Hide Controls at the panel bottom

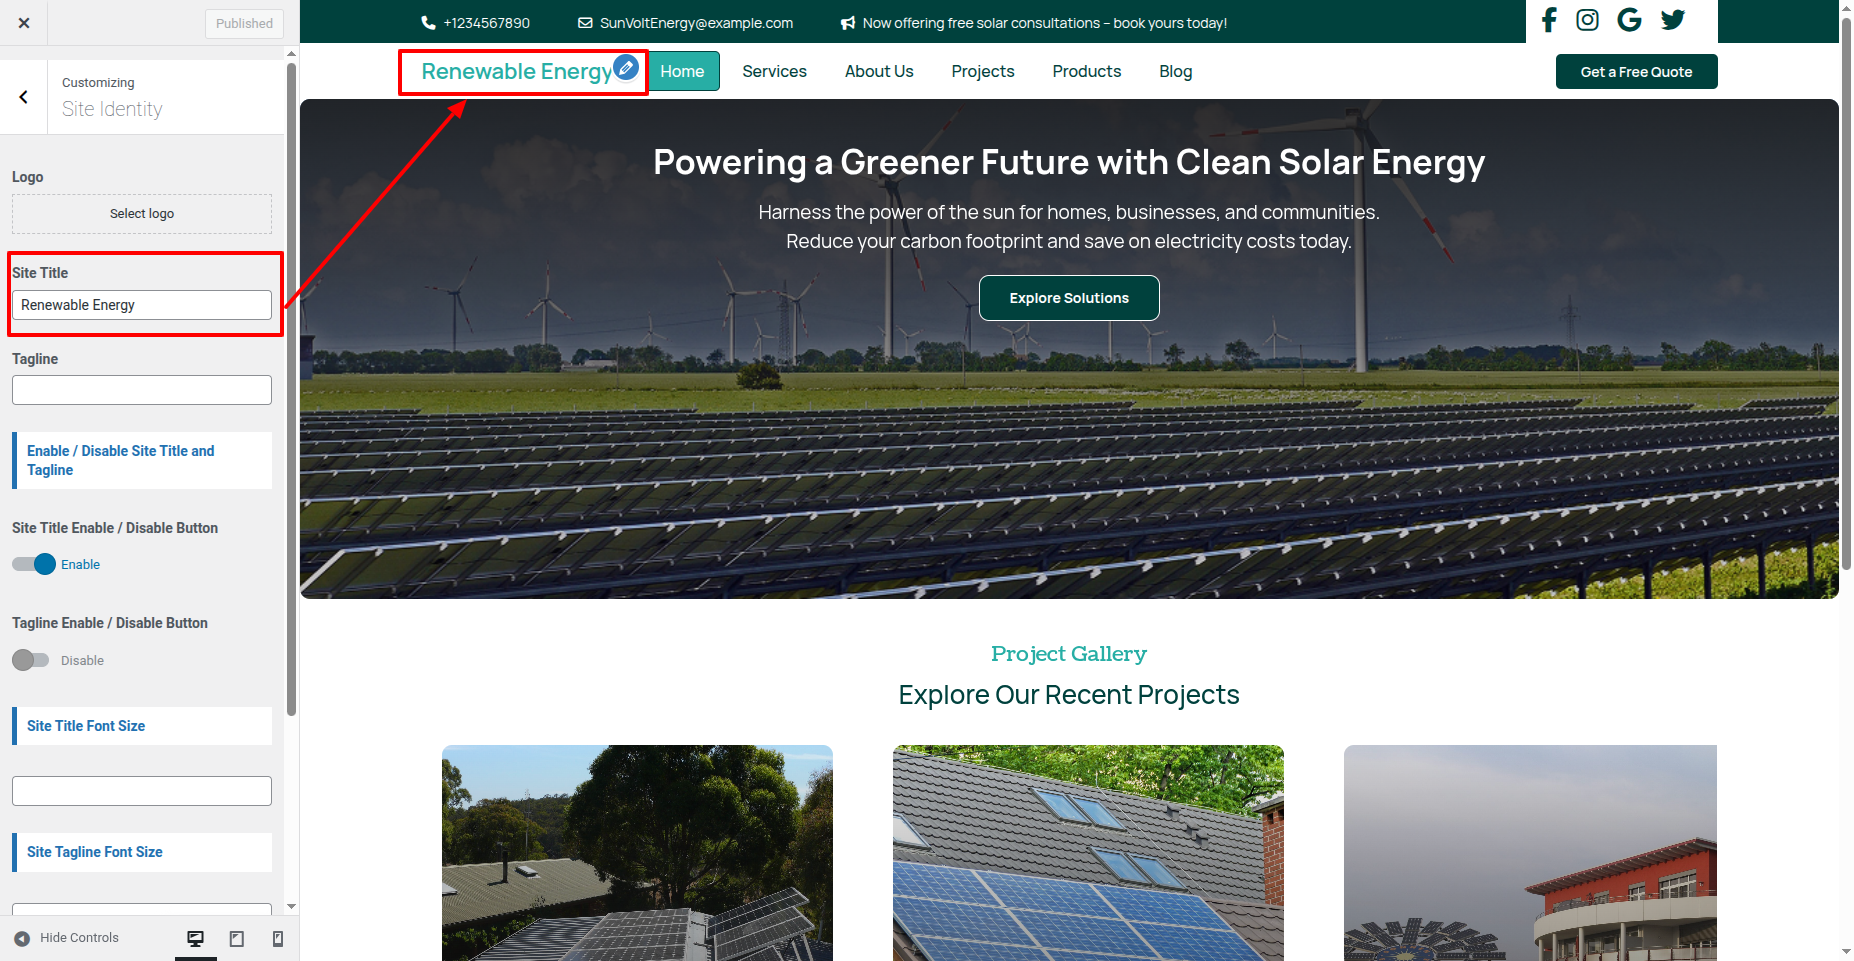pyautogui.click(x=67, y=938)
